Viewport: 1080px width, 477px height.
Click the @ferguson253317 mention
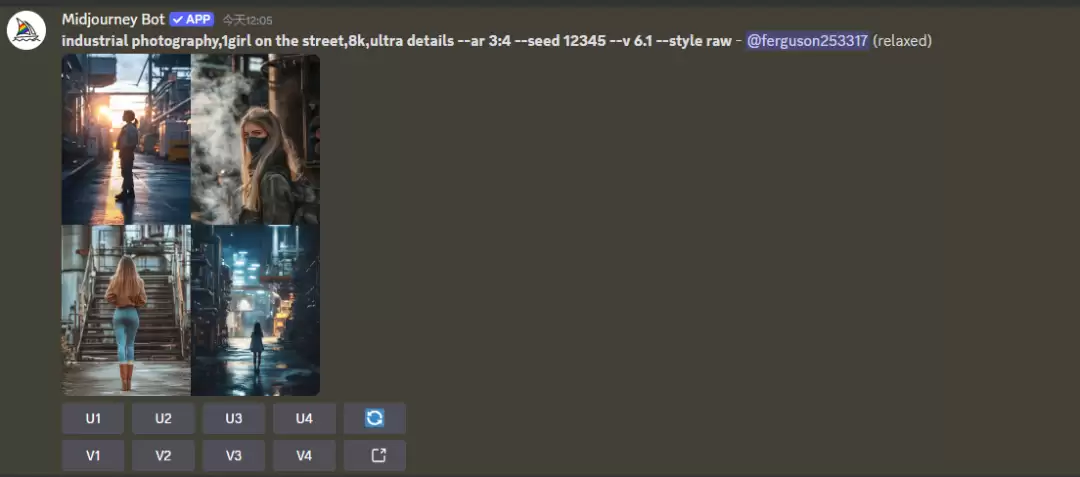tap(807, 41)
